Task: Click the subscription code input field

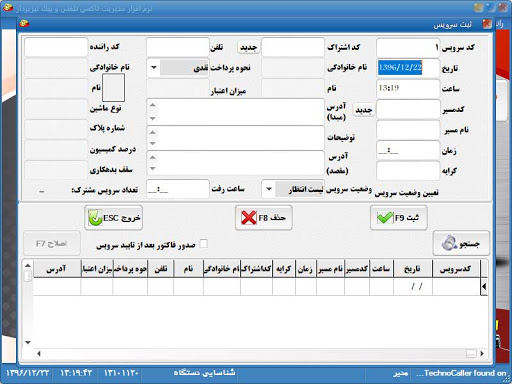Action: point(293,47)
